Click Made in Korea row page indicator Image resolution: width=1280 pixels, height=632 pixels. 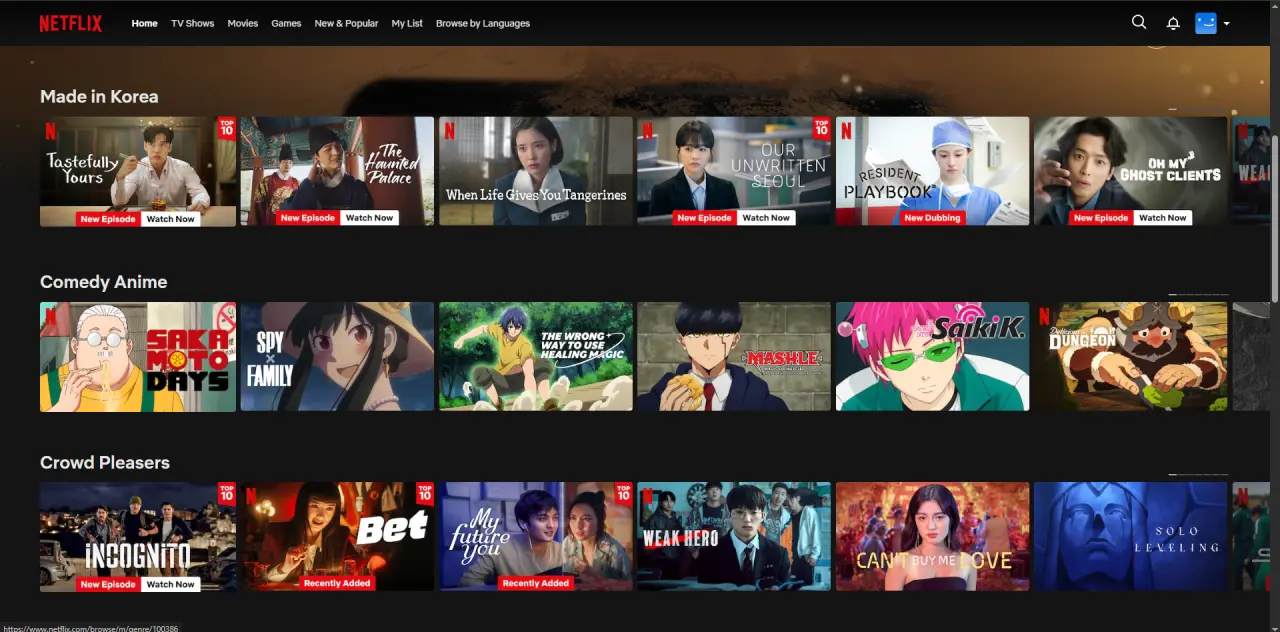(x=1198, y=109)
